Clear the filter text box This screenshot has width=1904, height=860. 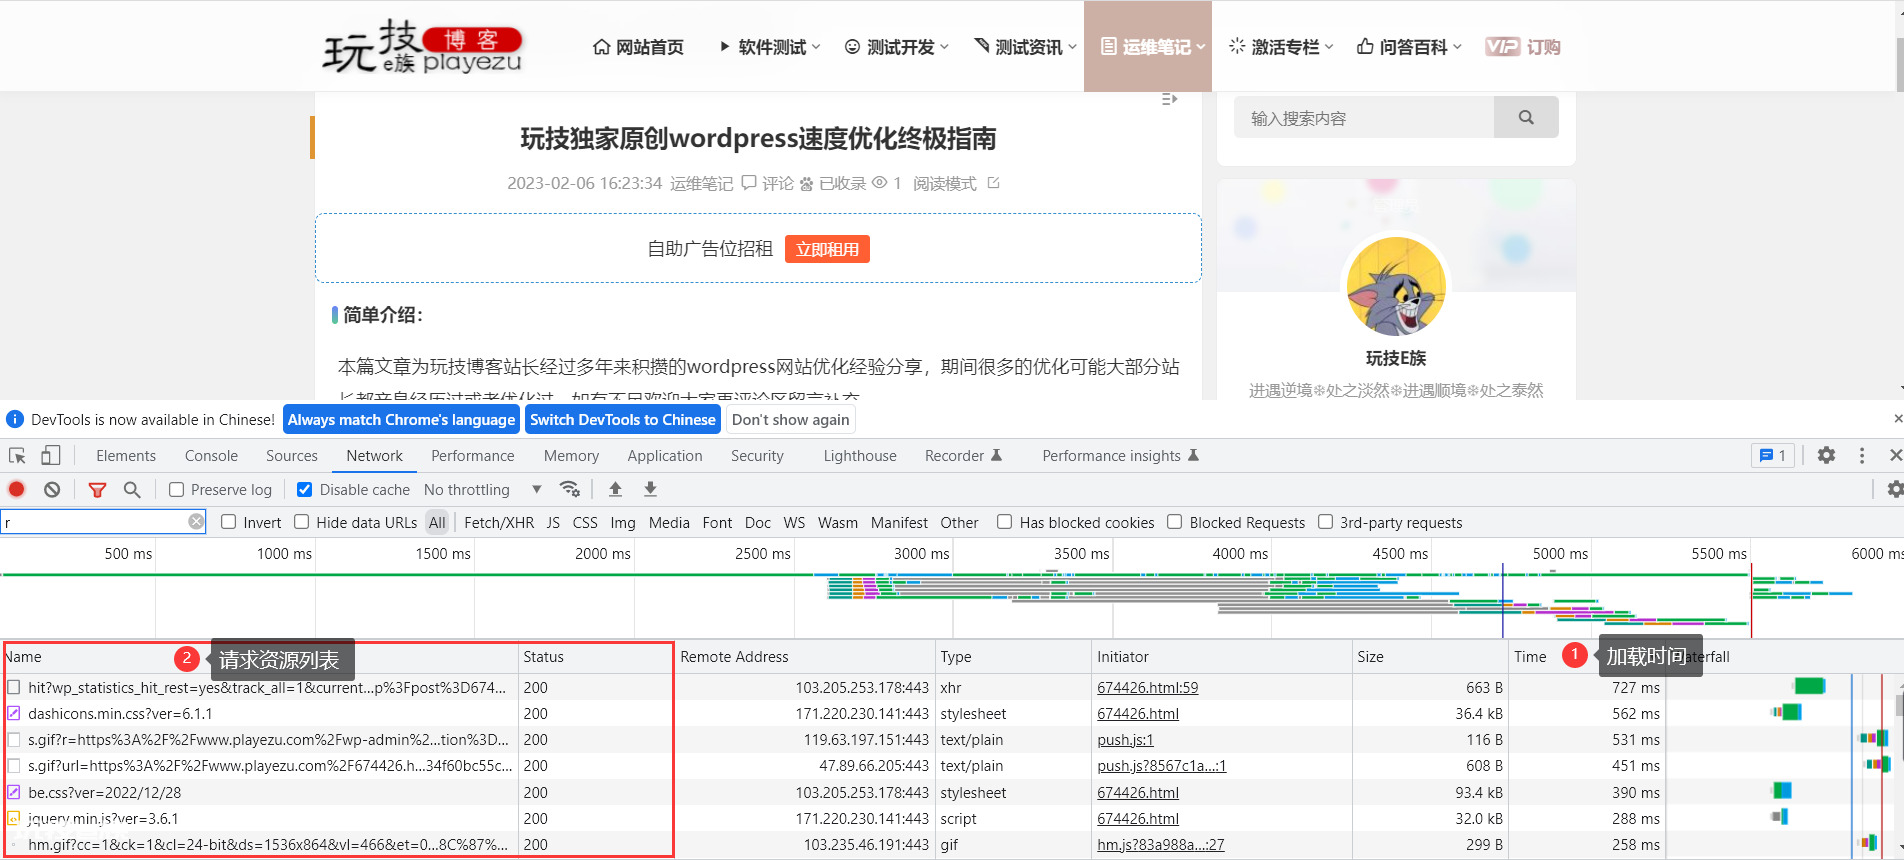point(196,521)
